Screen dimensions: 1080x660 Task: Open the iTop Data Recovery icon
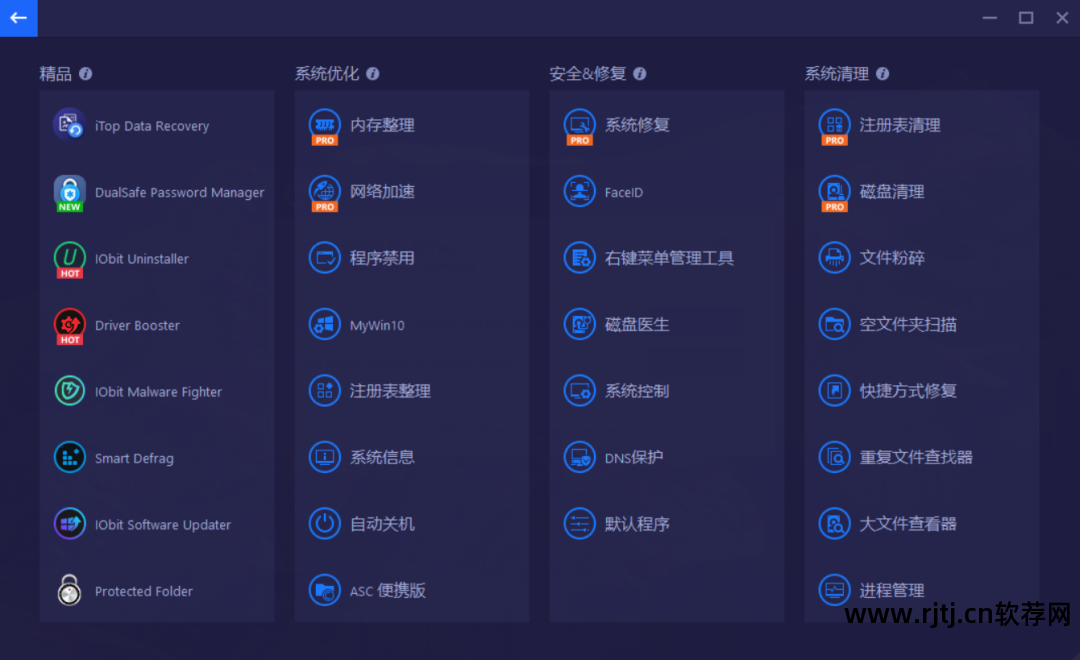(70, 125)
